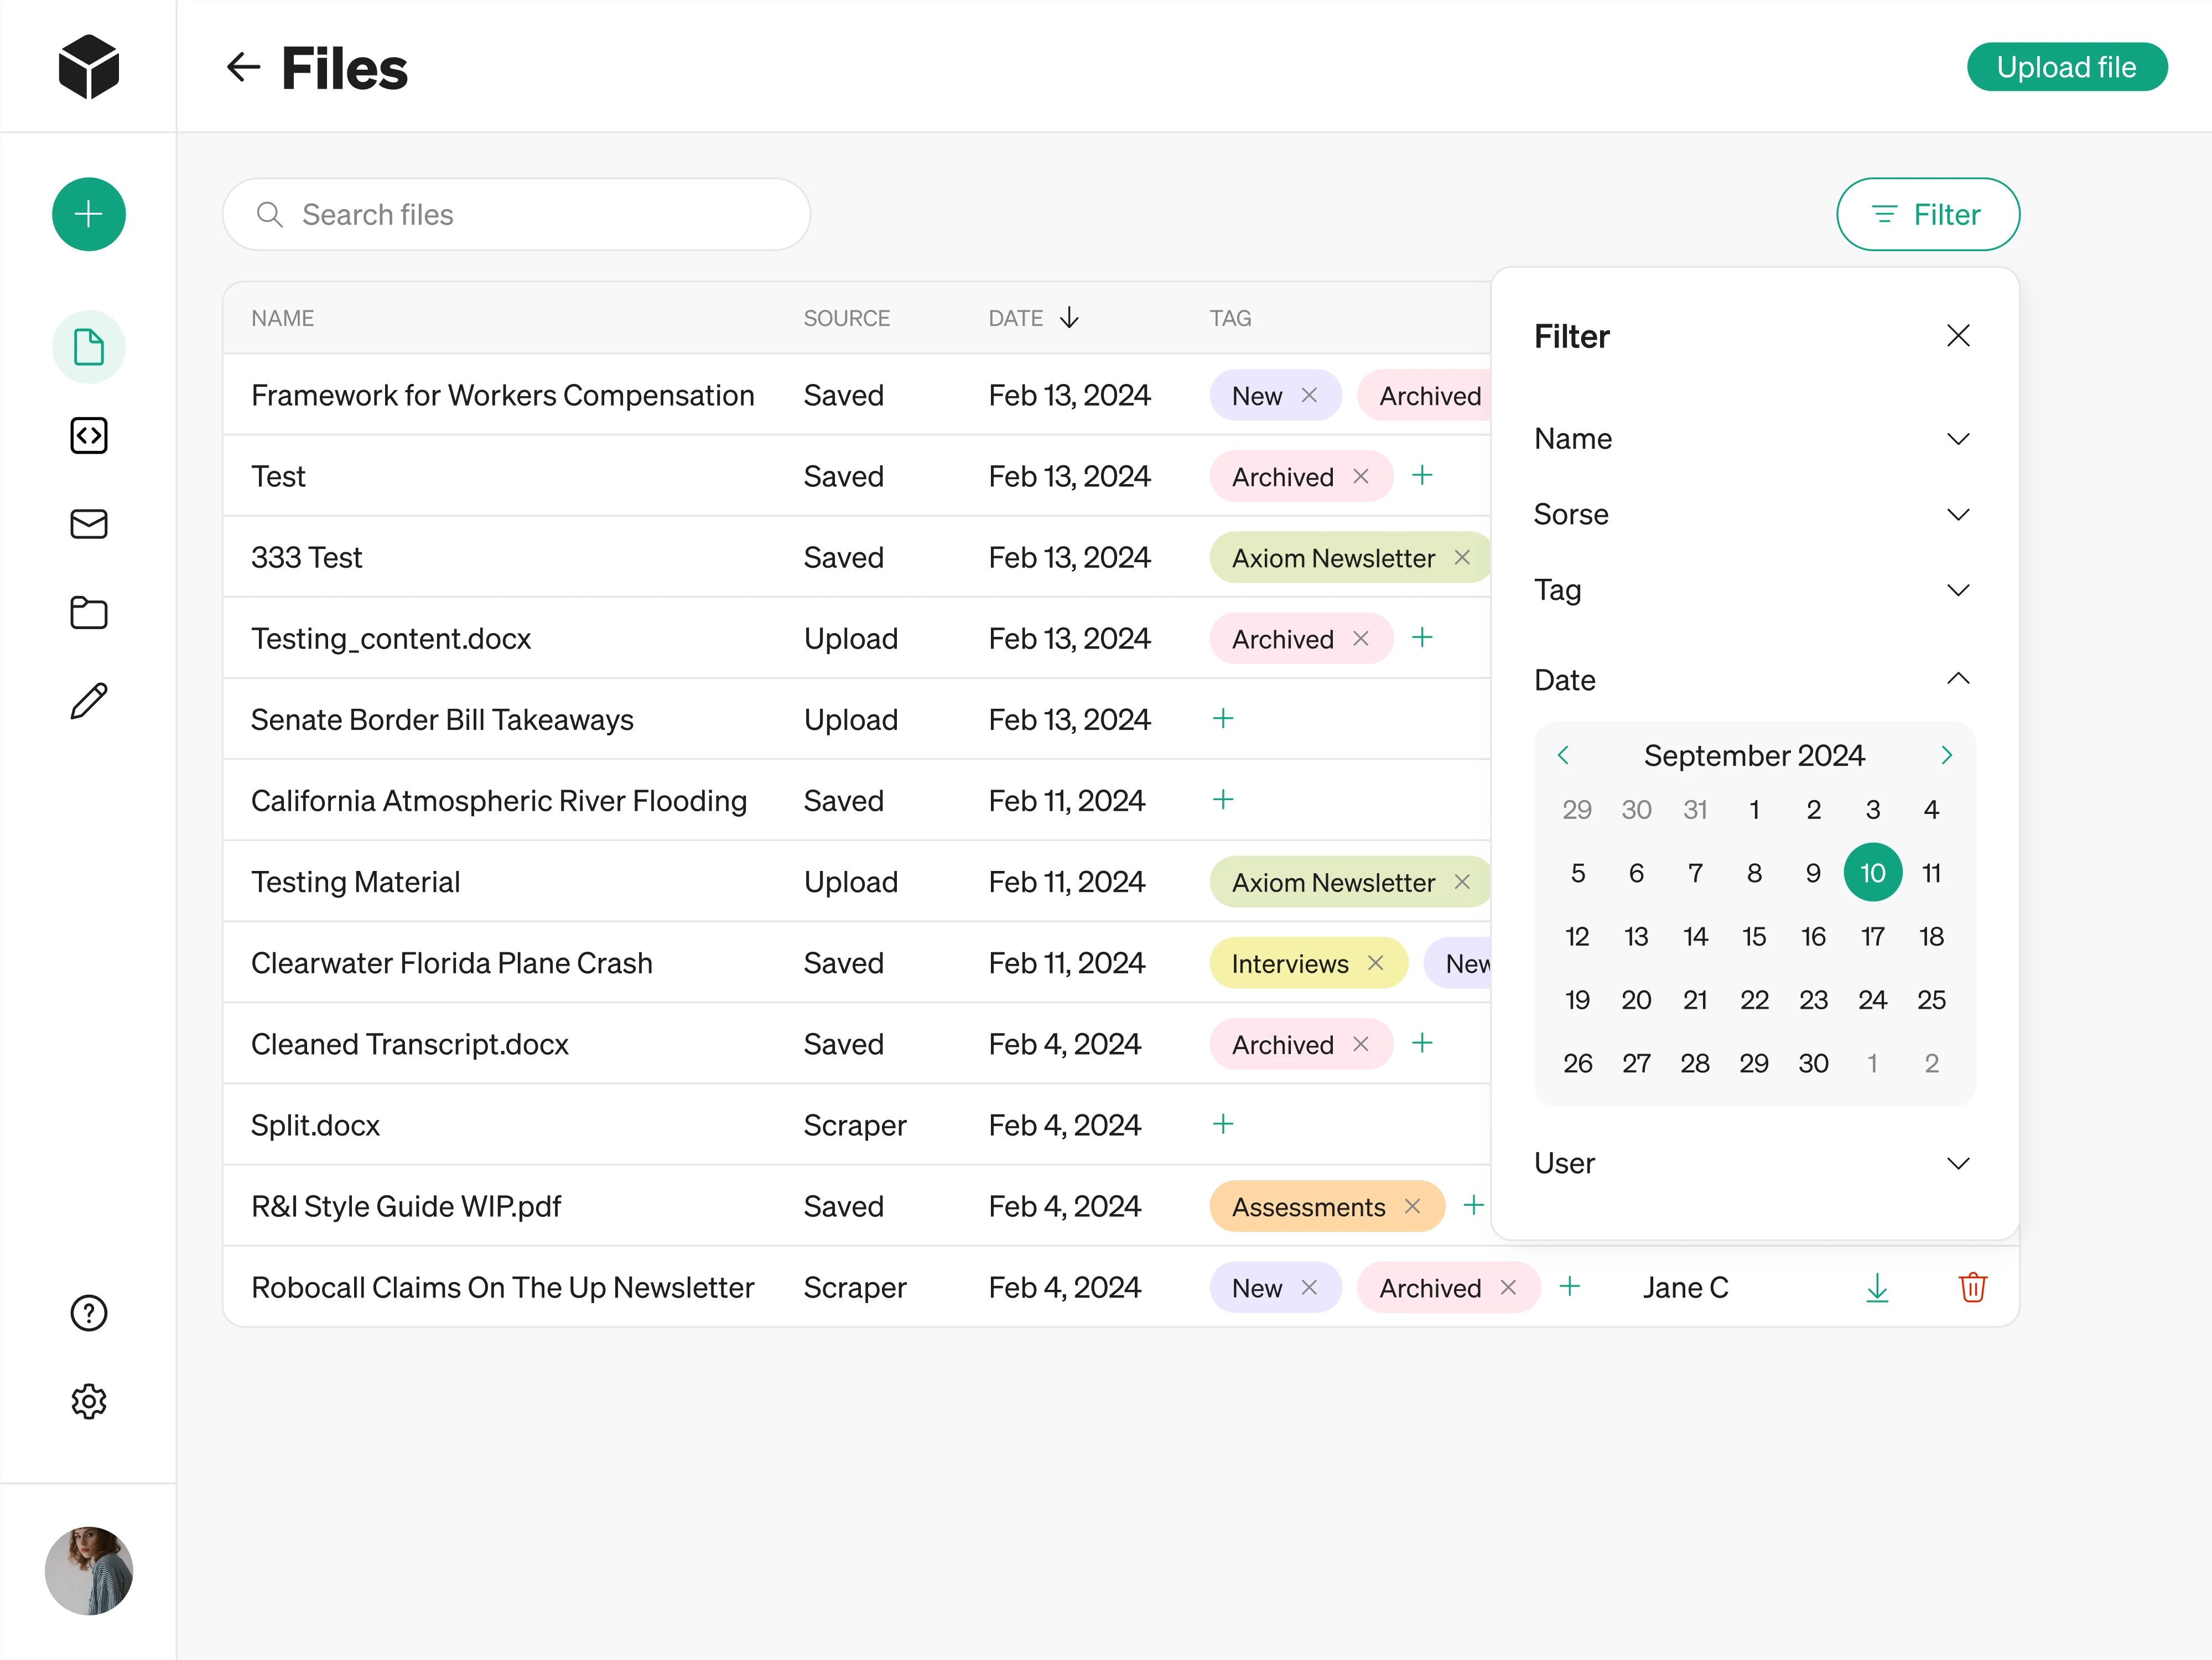This screenshot has width=2212, height=1660.
Task: Remove the Archived tag from Test row
Action: [1362, 476]
